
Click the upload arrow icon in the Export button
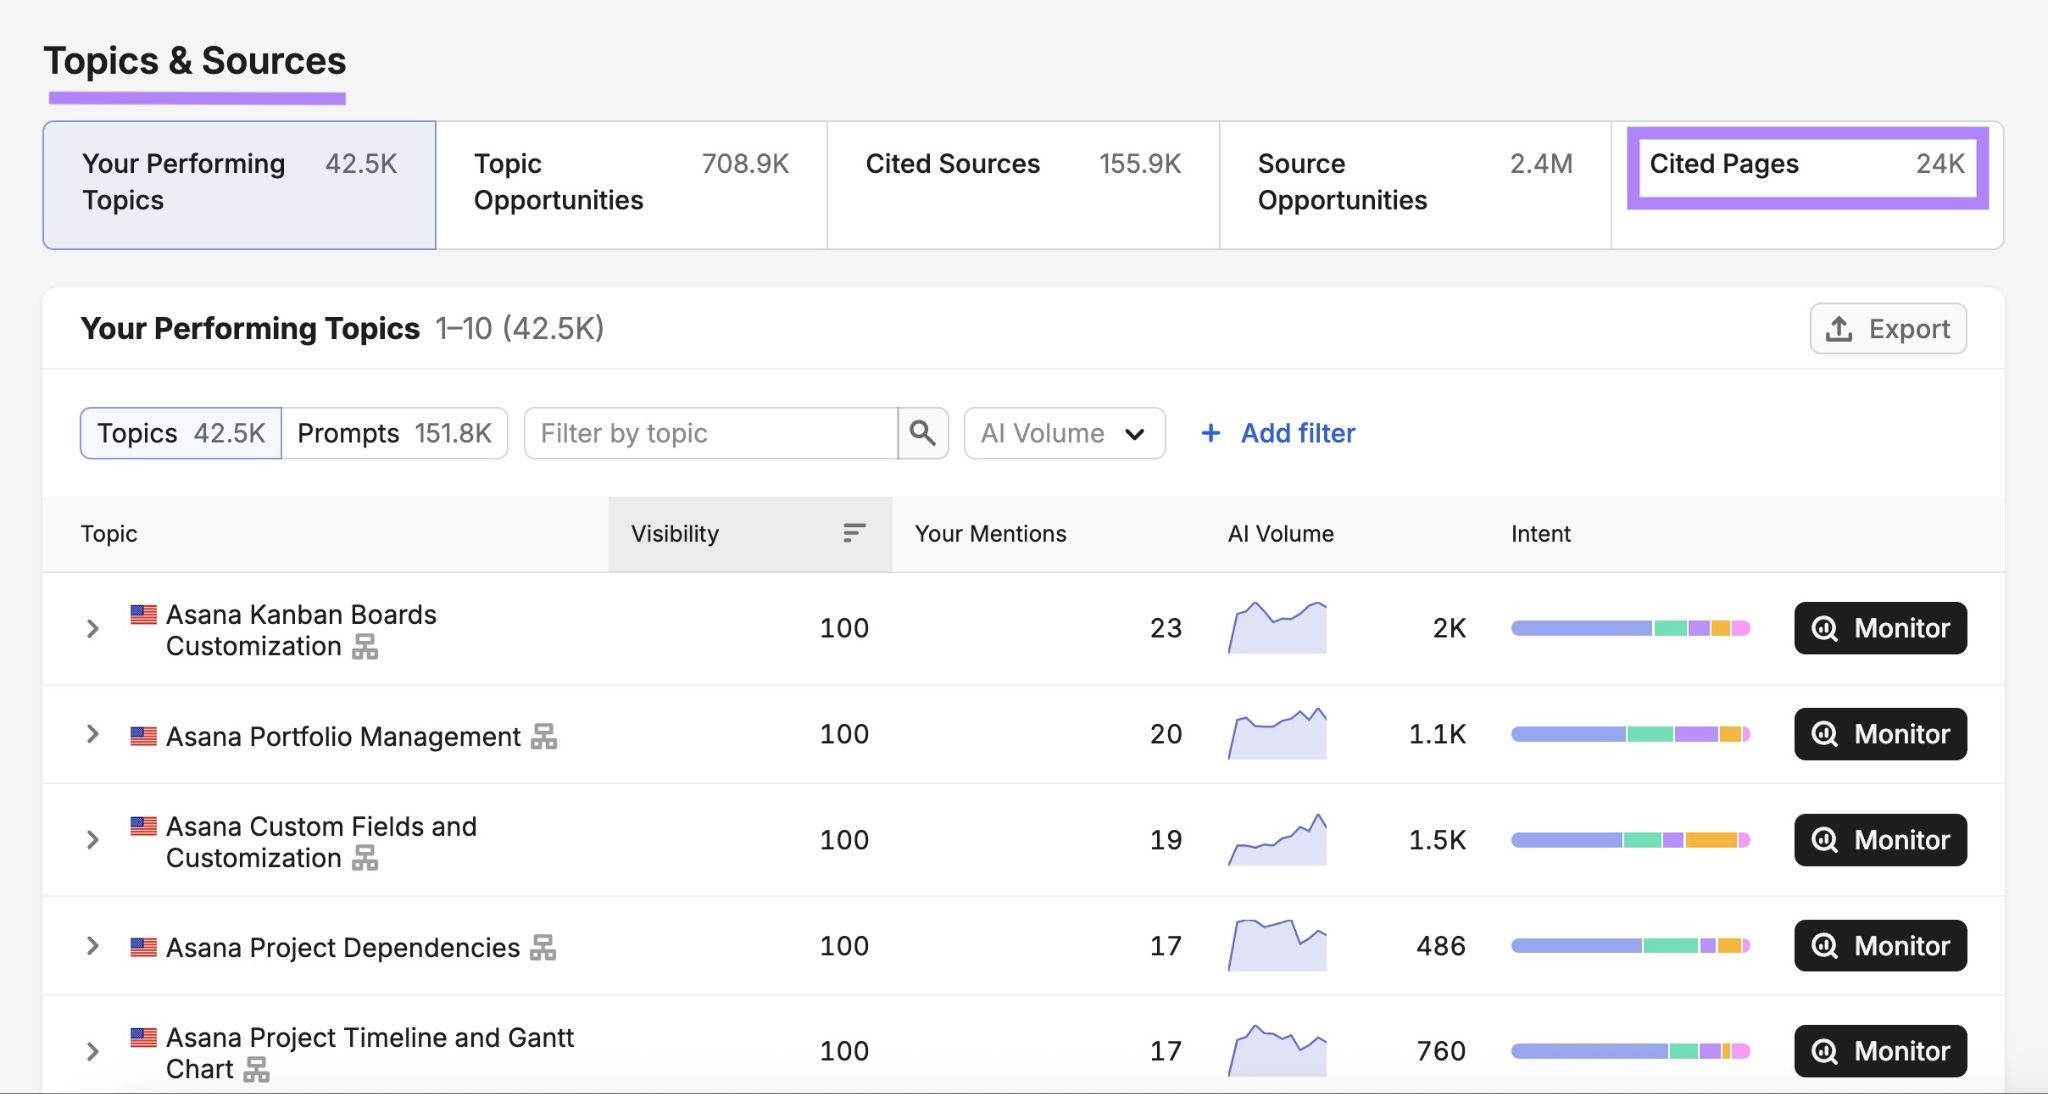pyautogui.click(x=1839, y=329)
